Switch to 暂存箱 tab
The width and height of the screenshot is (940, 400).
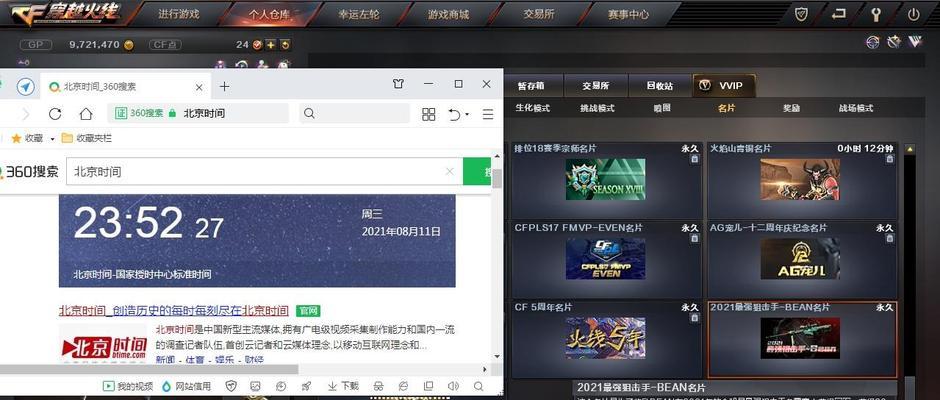click(x=531, y=86)
